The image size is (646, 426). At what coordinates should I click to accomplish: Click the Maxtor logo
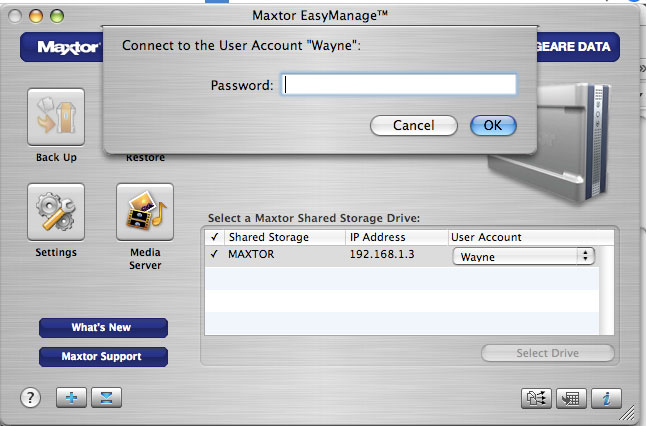point(68,47)
